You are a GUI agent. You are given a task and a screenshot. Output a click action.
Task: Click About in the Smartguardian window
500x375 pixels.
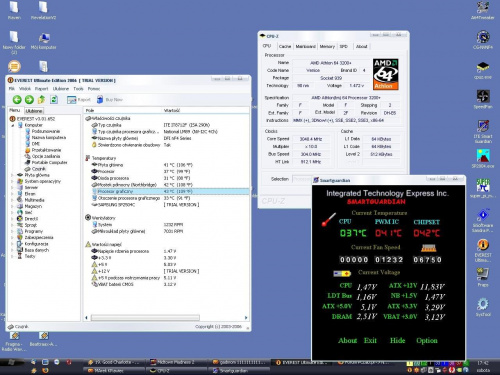point(347,340)
